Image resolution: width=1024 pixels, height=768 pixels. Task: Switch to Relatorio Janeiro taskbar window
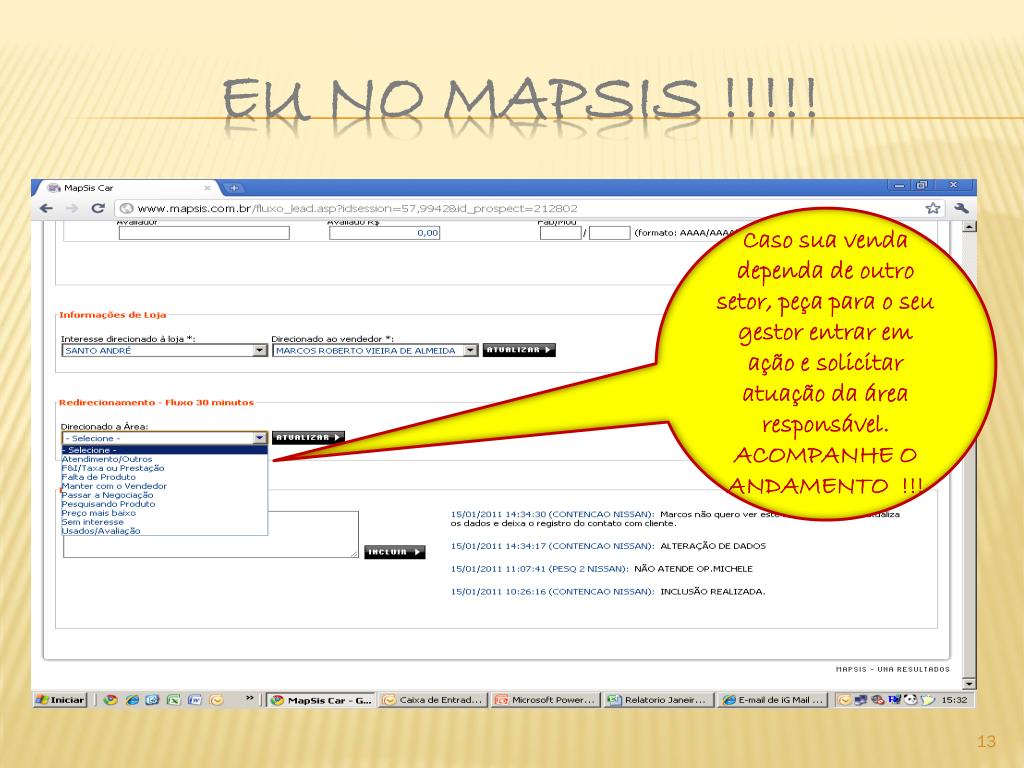pos(658,700)
